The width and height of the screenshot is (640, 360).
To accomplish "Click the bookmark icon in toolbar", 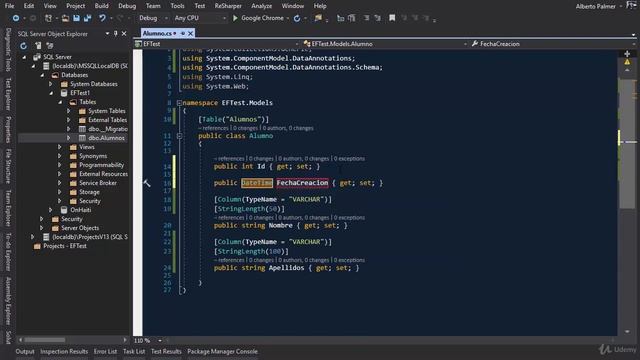I will click(392, 18).
